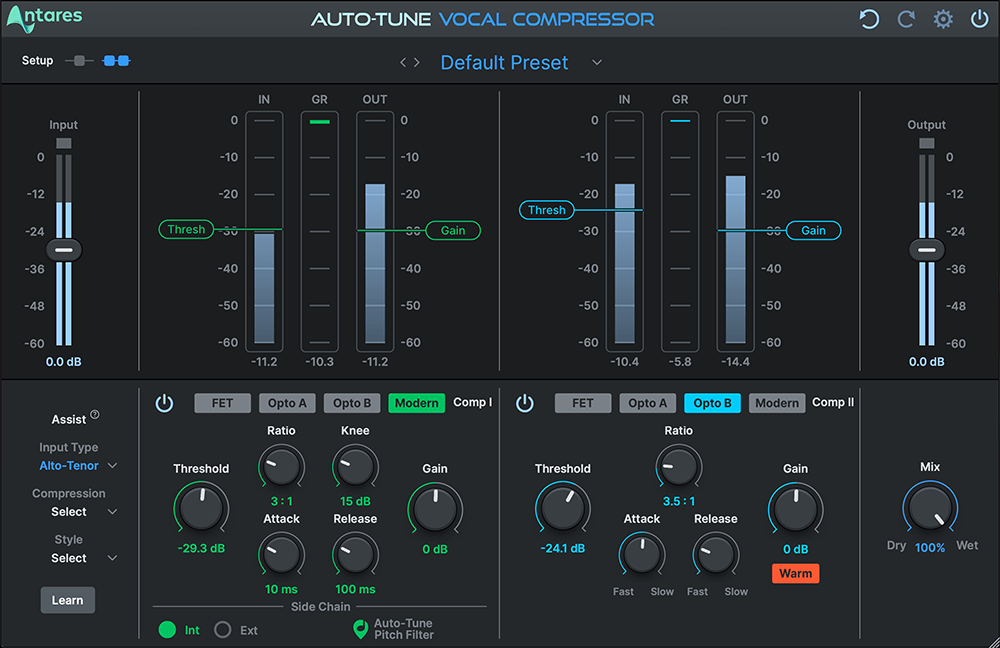Select Opto A model for Comp II
The height and width of the screenshot is (648, 1000).
(x=647, y=402)
